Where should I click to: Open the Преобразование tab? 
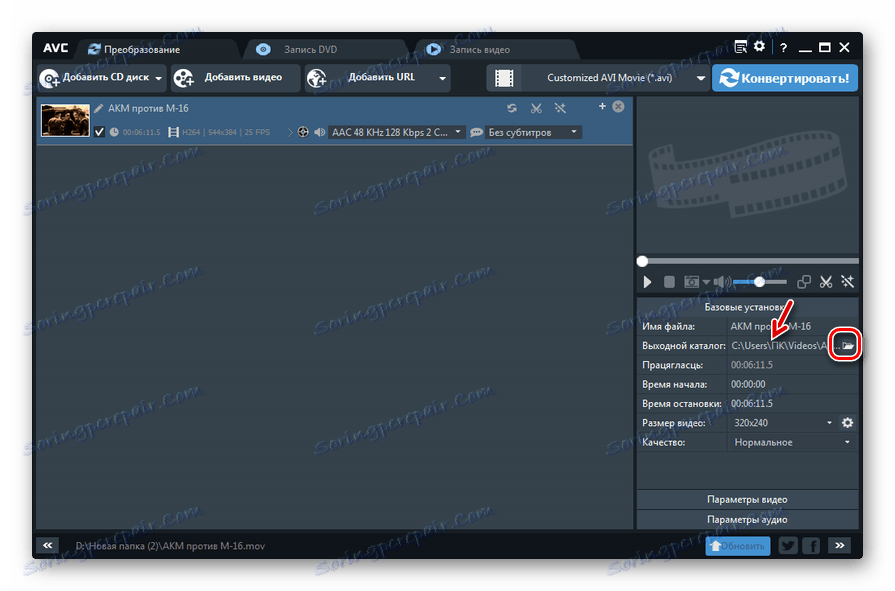coord(156,50)
